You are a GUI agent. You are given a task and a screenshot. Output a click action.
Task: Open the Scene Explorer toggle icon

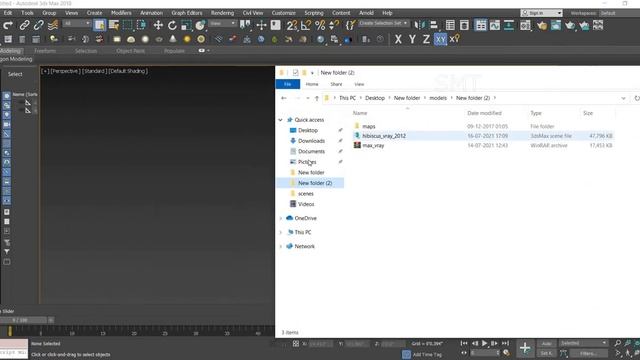point(450,25)
